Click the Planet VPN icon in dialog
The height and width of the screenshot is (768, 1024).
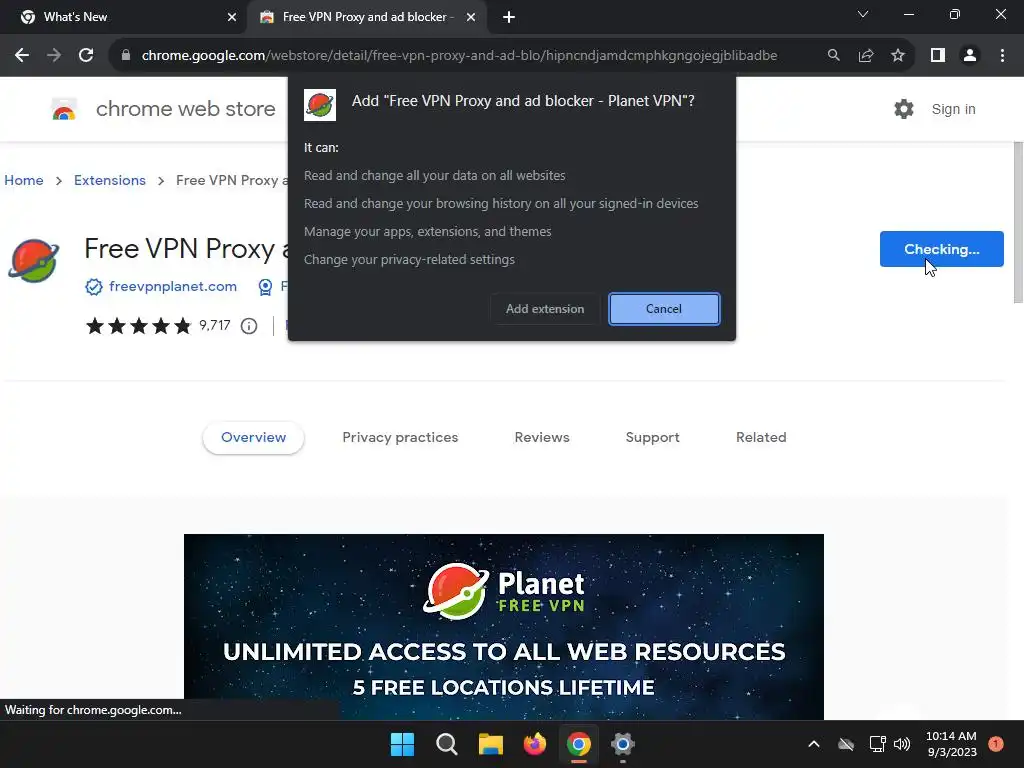(x=320, y=105)
